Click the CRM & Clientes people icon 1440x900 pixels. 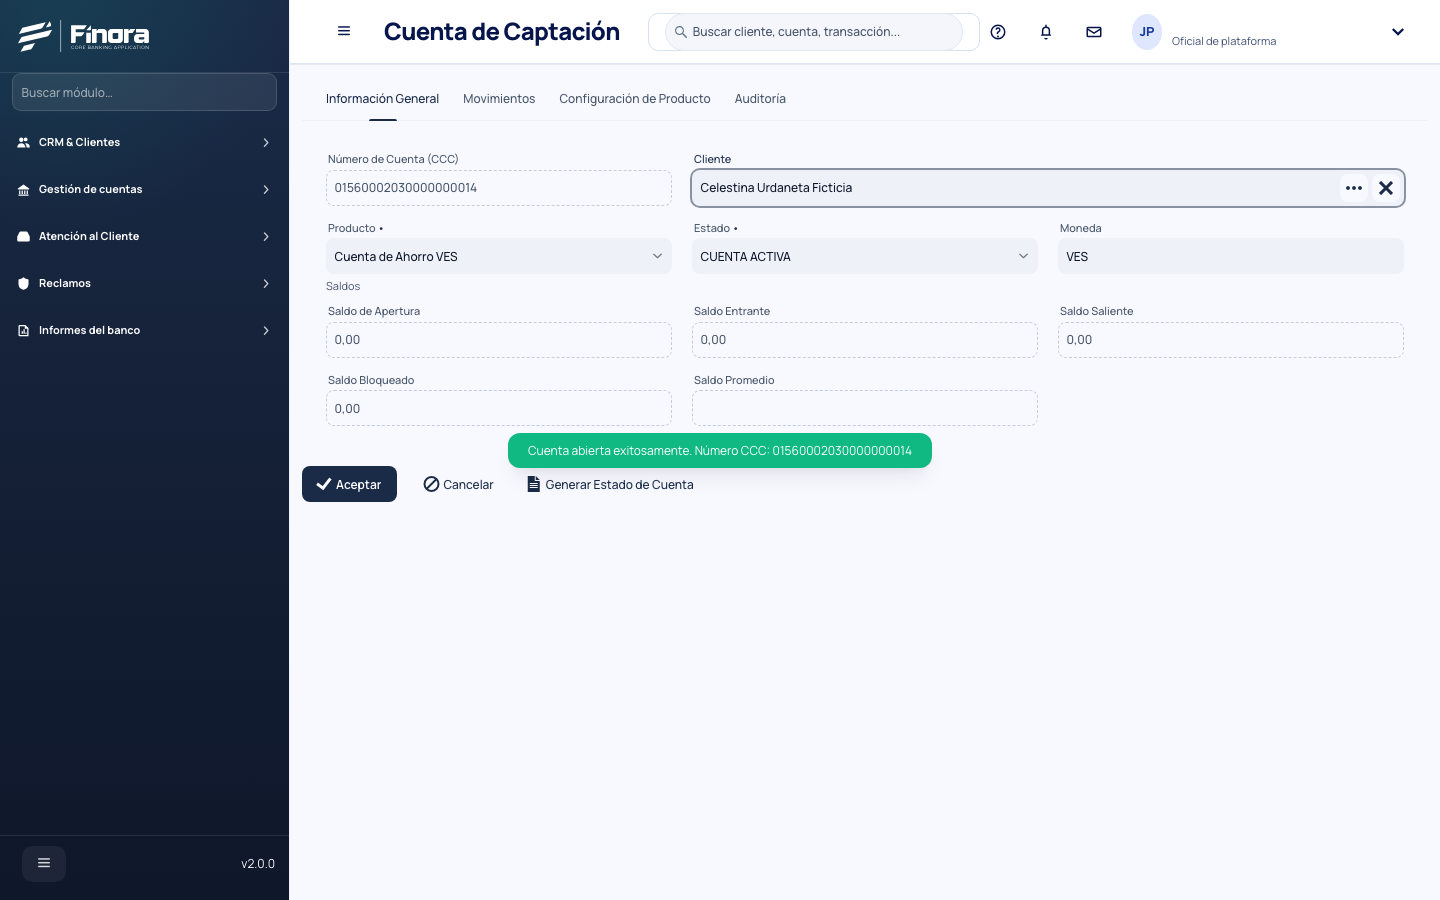coord(24,143)
